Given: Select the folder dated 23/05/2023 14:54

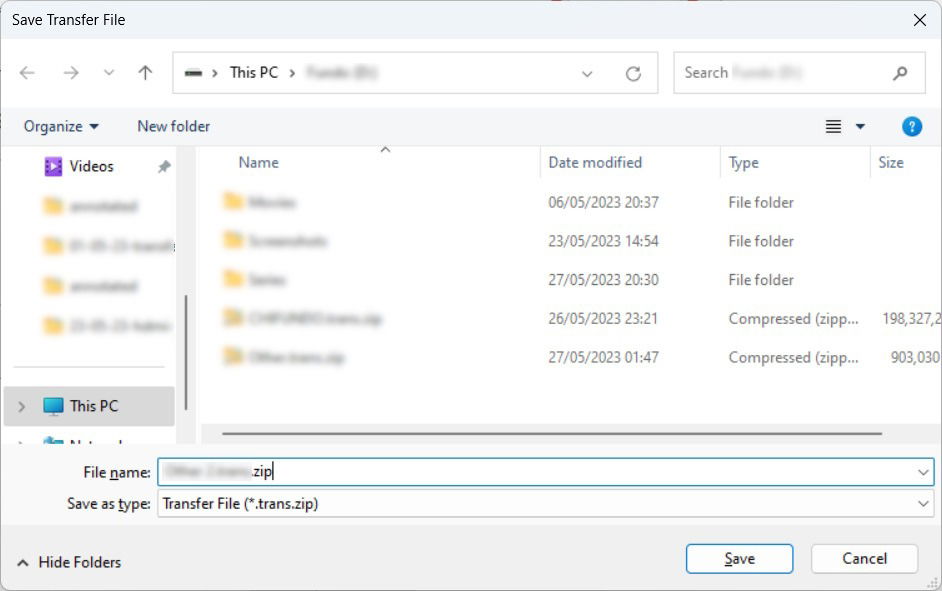Looking at the screenshot, I should click(x=571, y=241).
